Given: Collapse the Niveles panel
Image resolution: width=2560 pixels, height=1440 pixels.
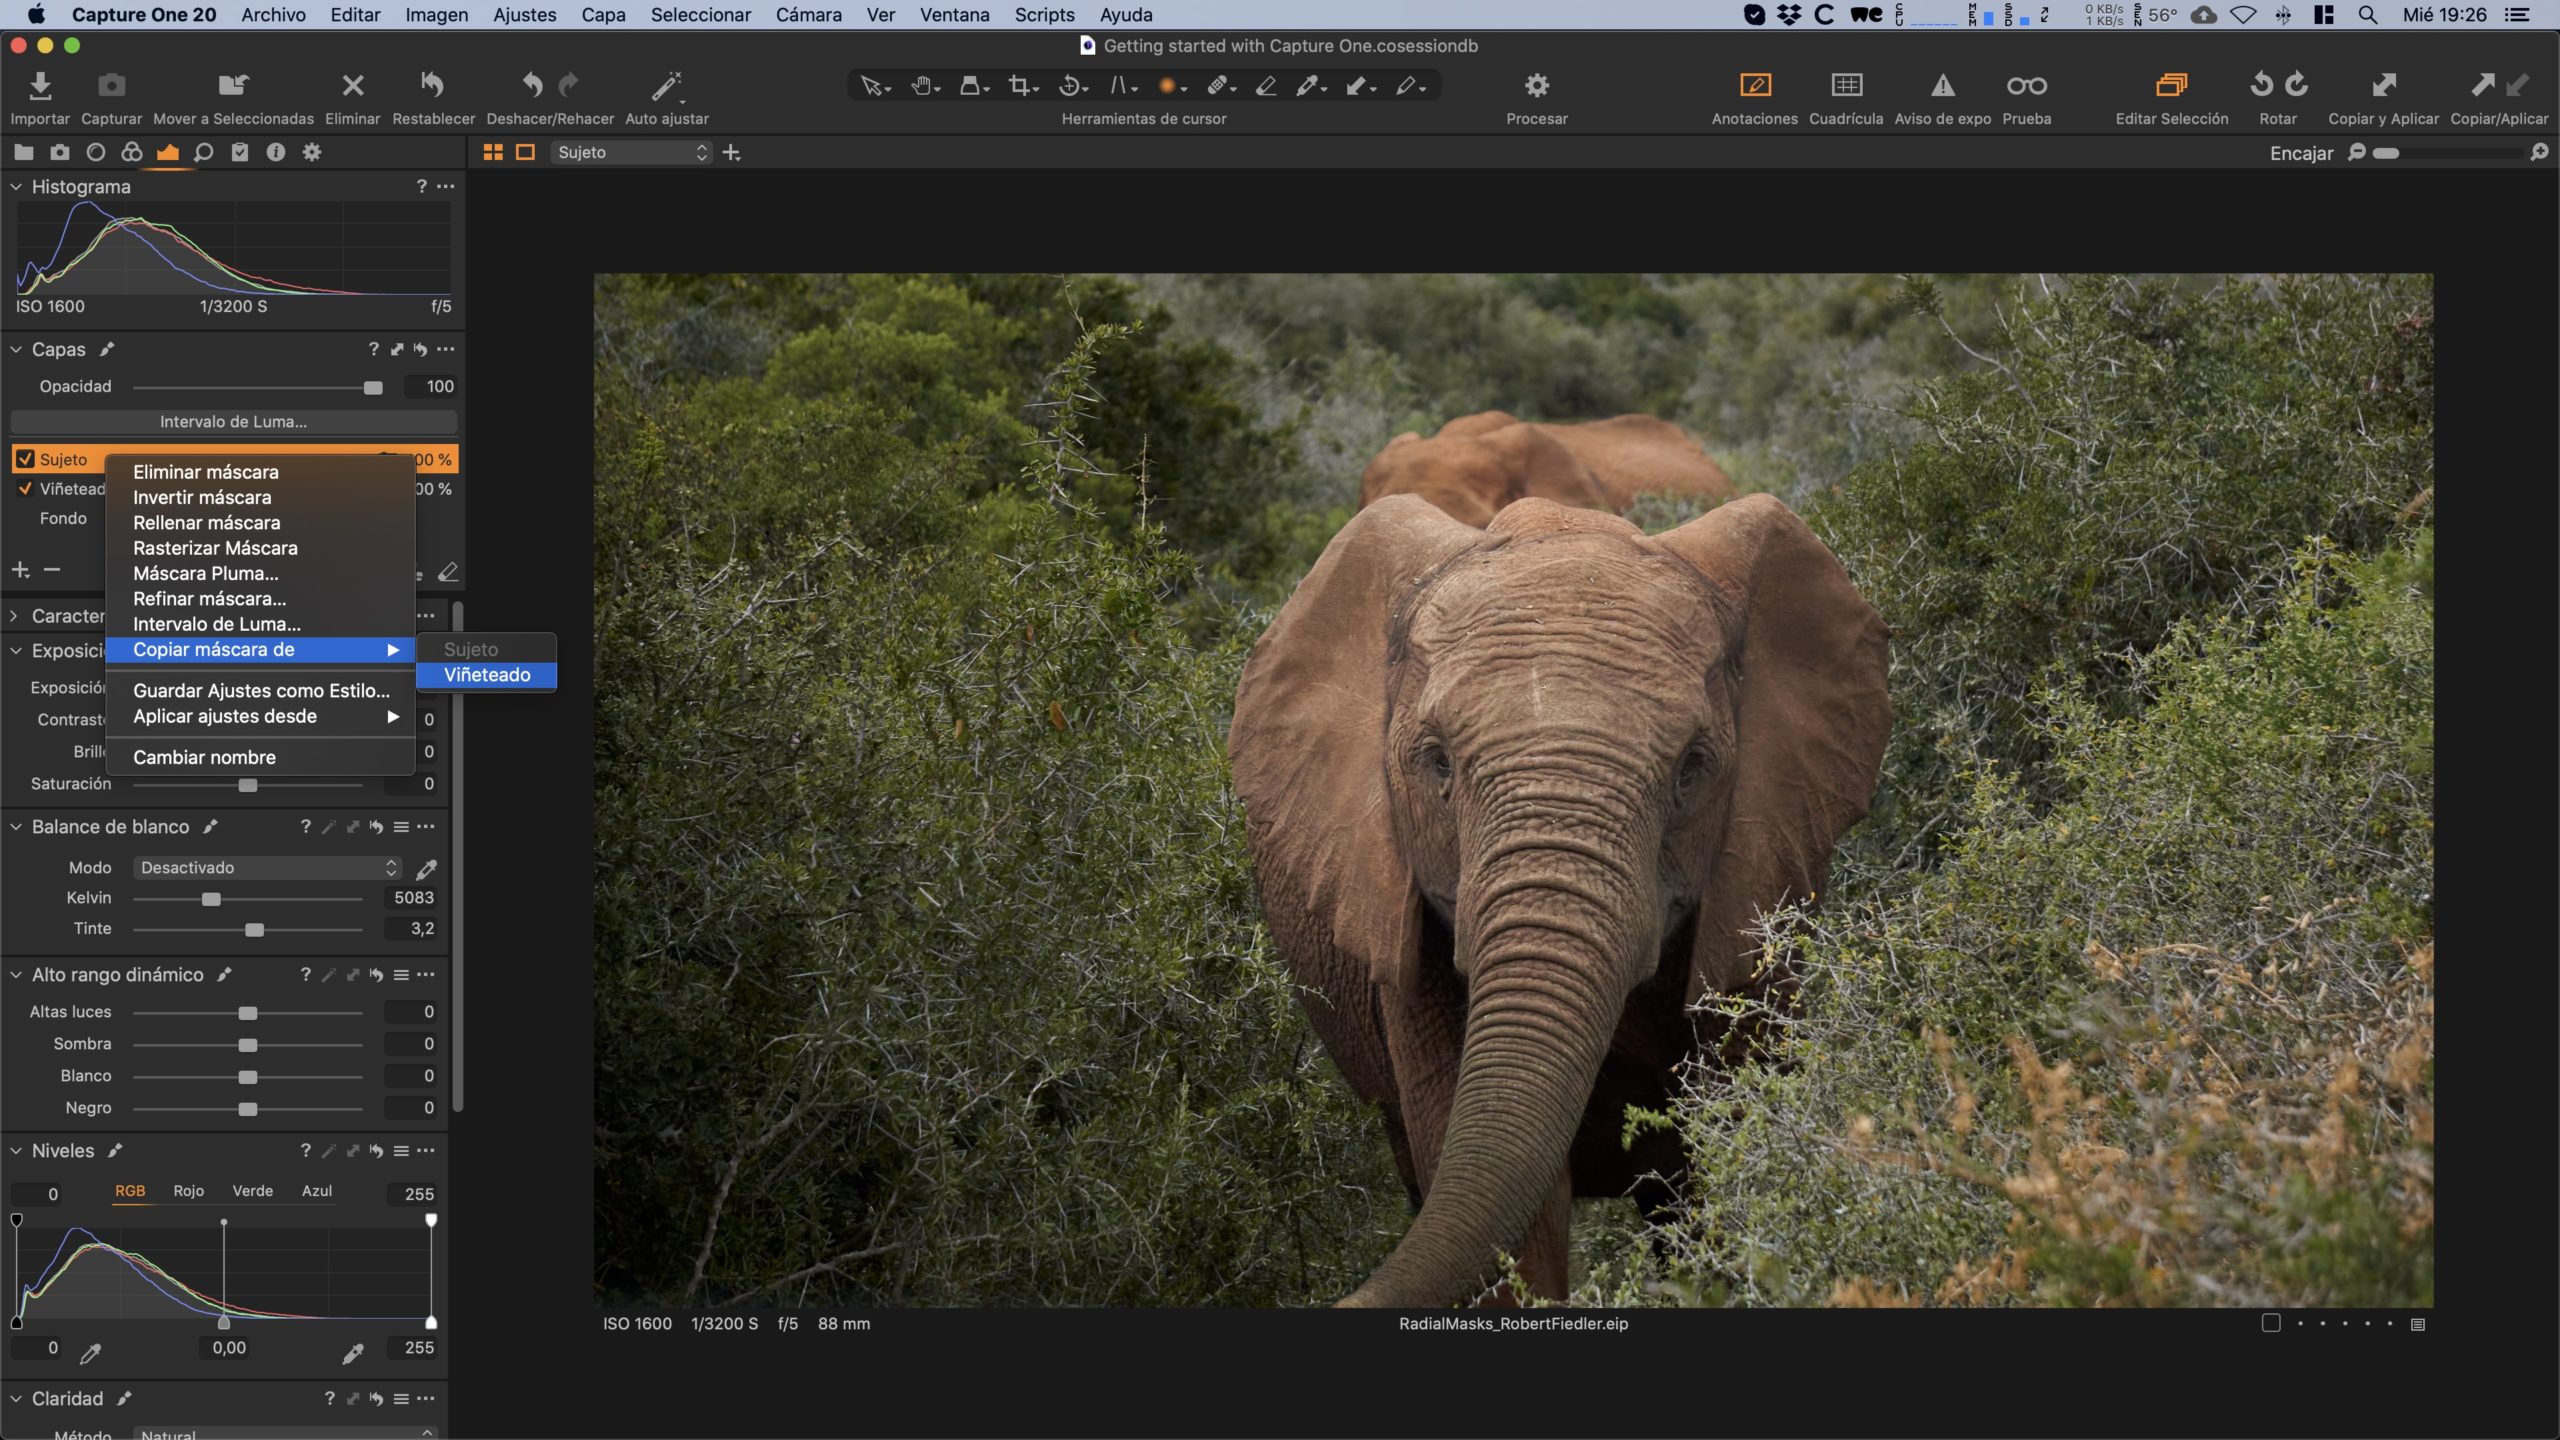Looking at the screenshot, I should click(x=16, y=1151).
